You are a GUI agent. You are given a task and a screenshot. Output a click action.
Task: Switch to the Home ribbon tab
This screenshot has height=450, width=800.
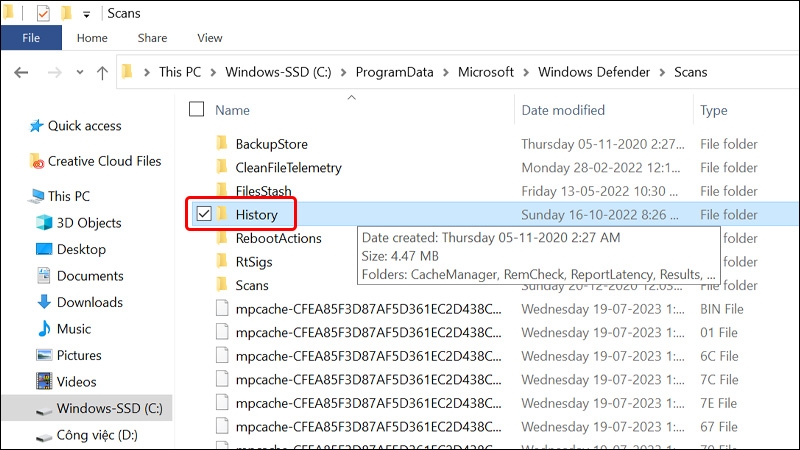pos(92,38)
